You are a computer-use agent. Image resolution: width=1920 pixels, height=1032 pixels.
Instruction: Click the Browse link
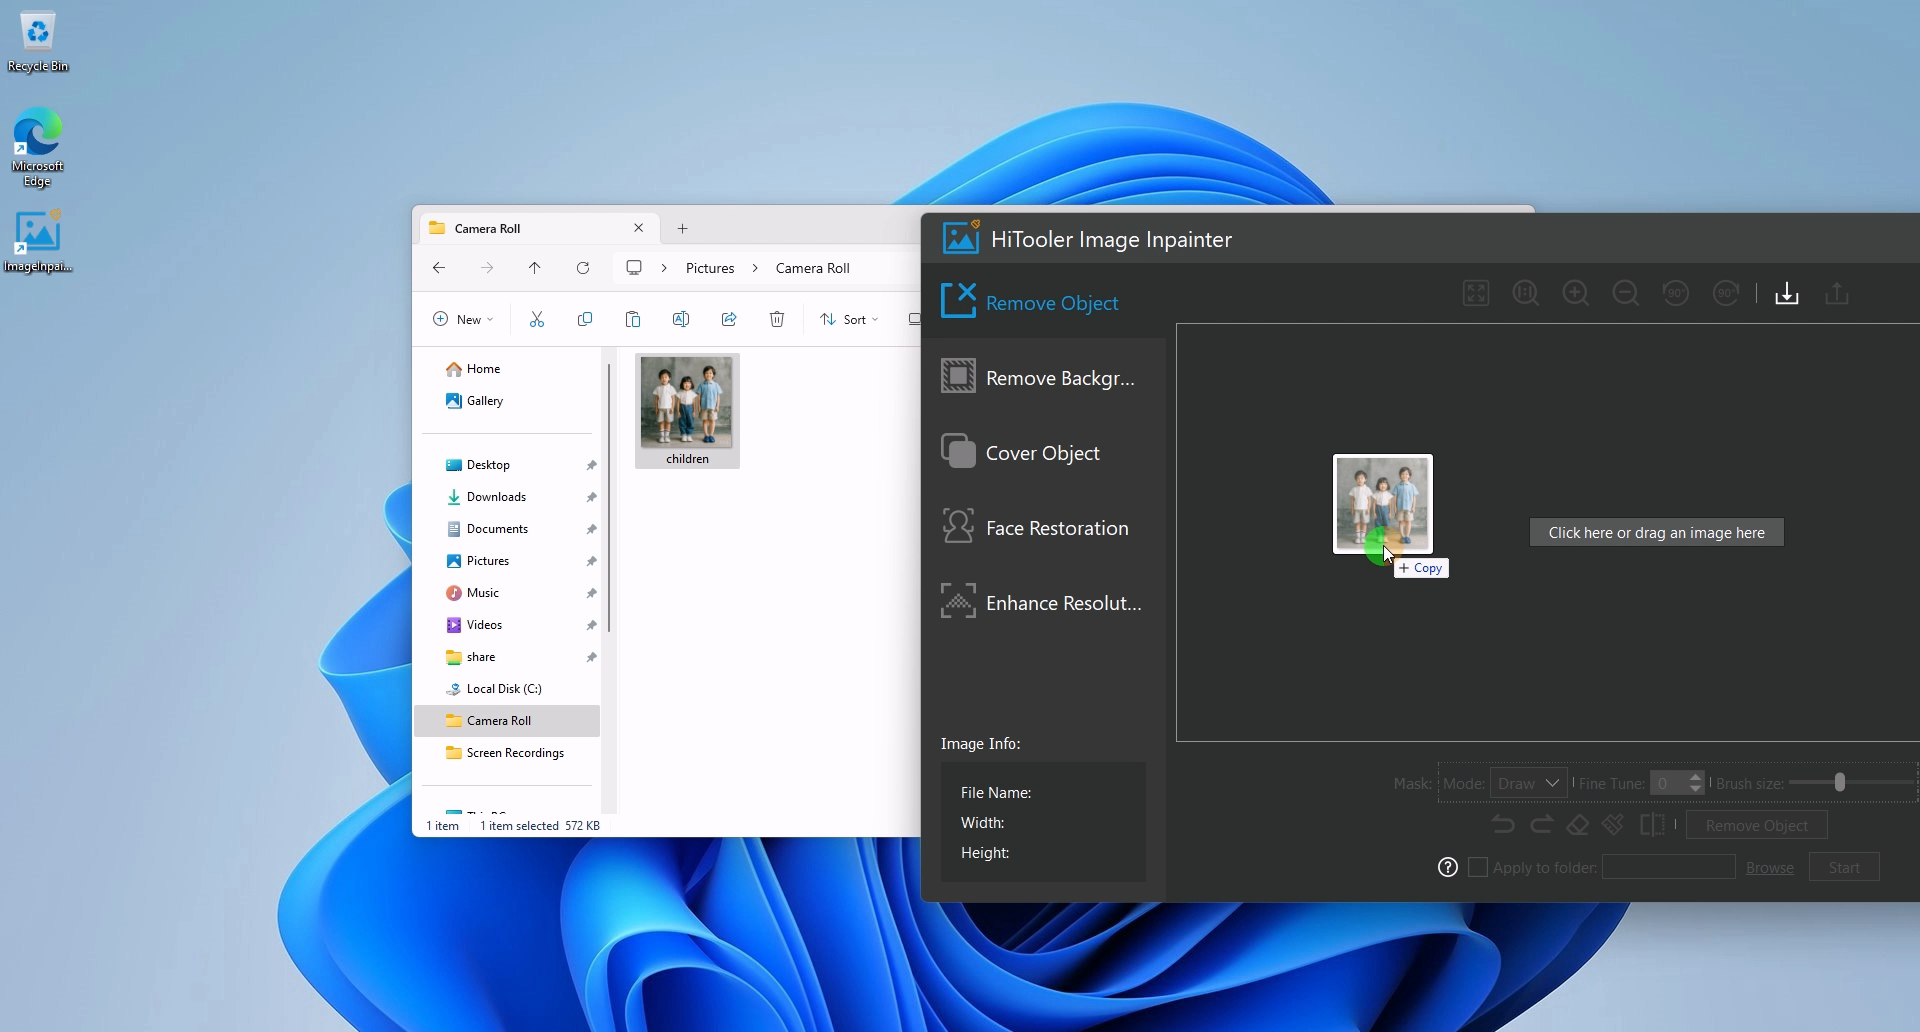point(1769,867)
